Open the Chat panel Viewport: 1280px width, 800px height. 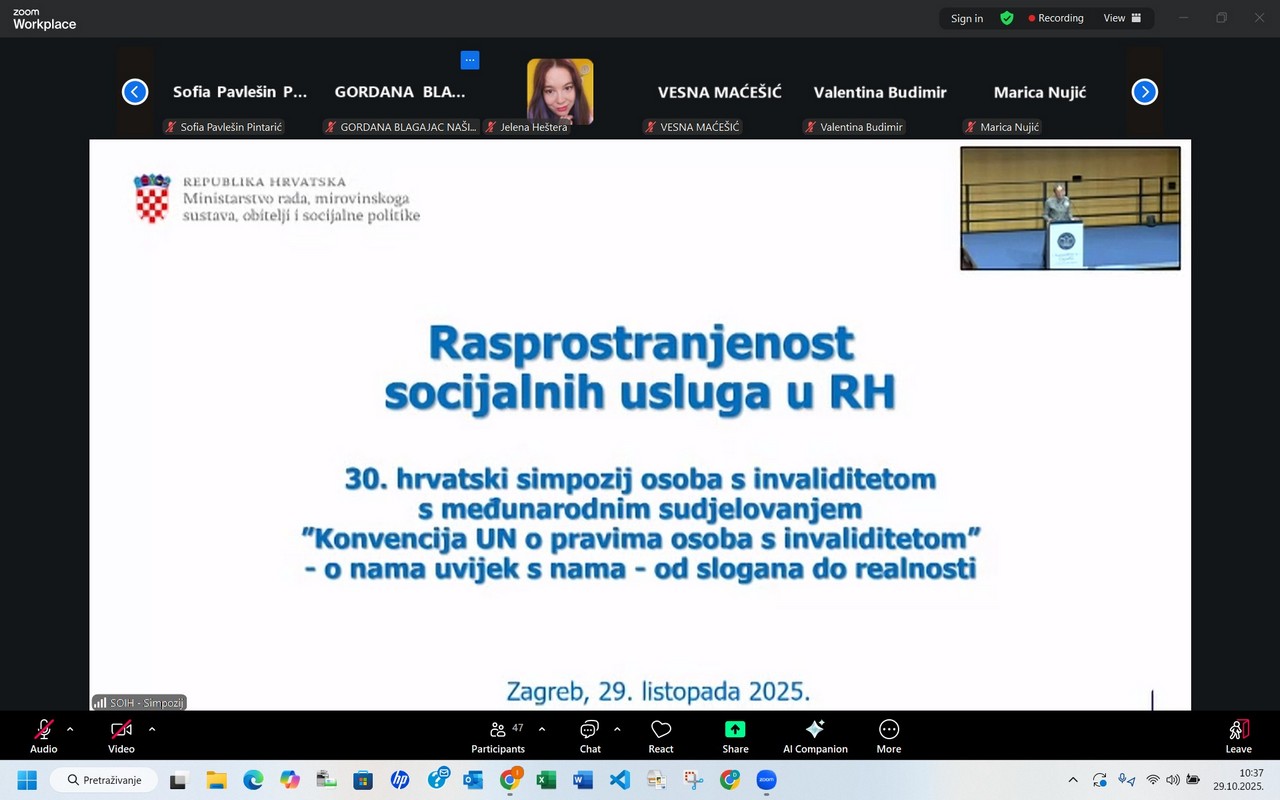pyautogui.click(x=589, y=735)
